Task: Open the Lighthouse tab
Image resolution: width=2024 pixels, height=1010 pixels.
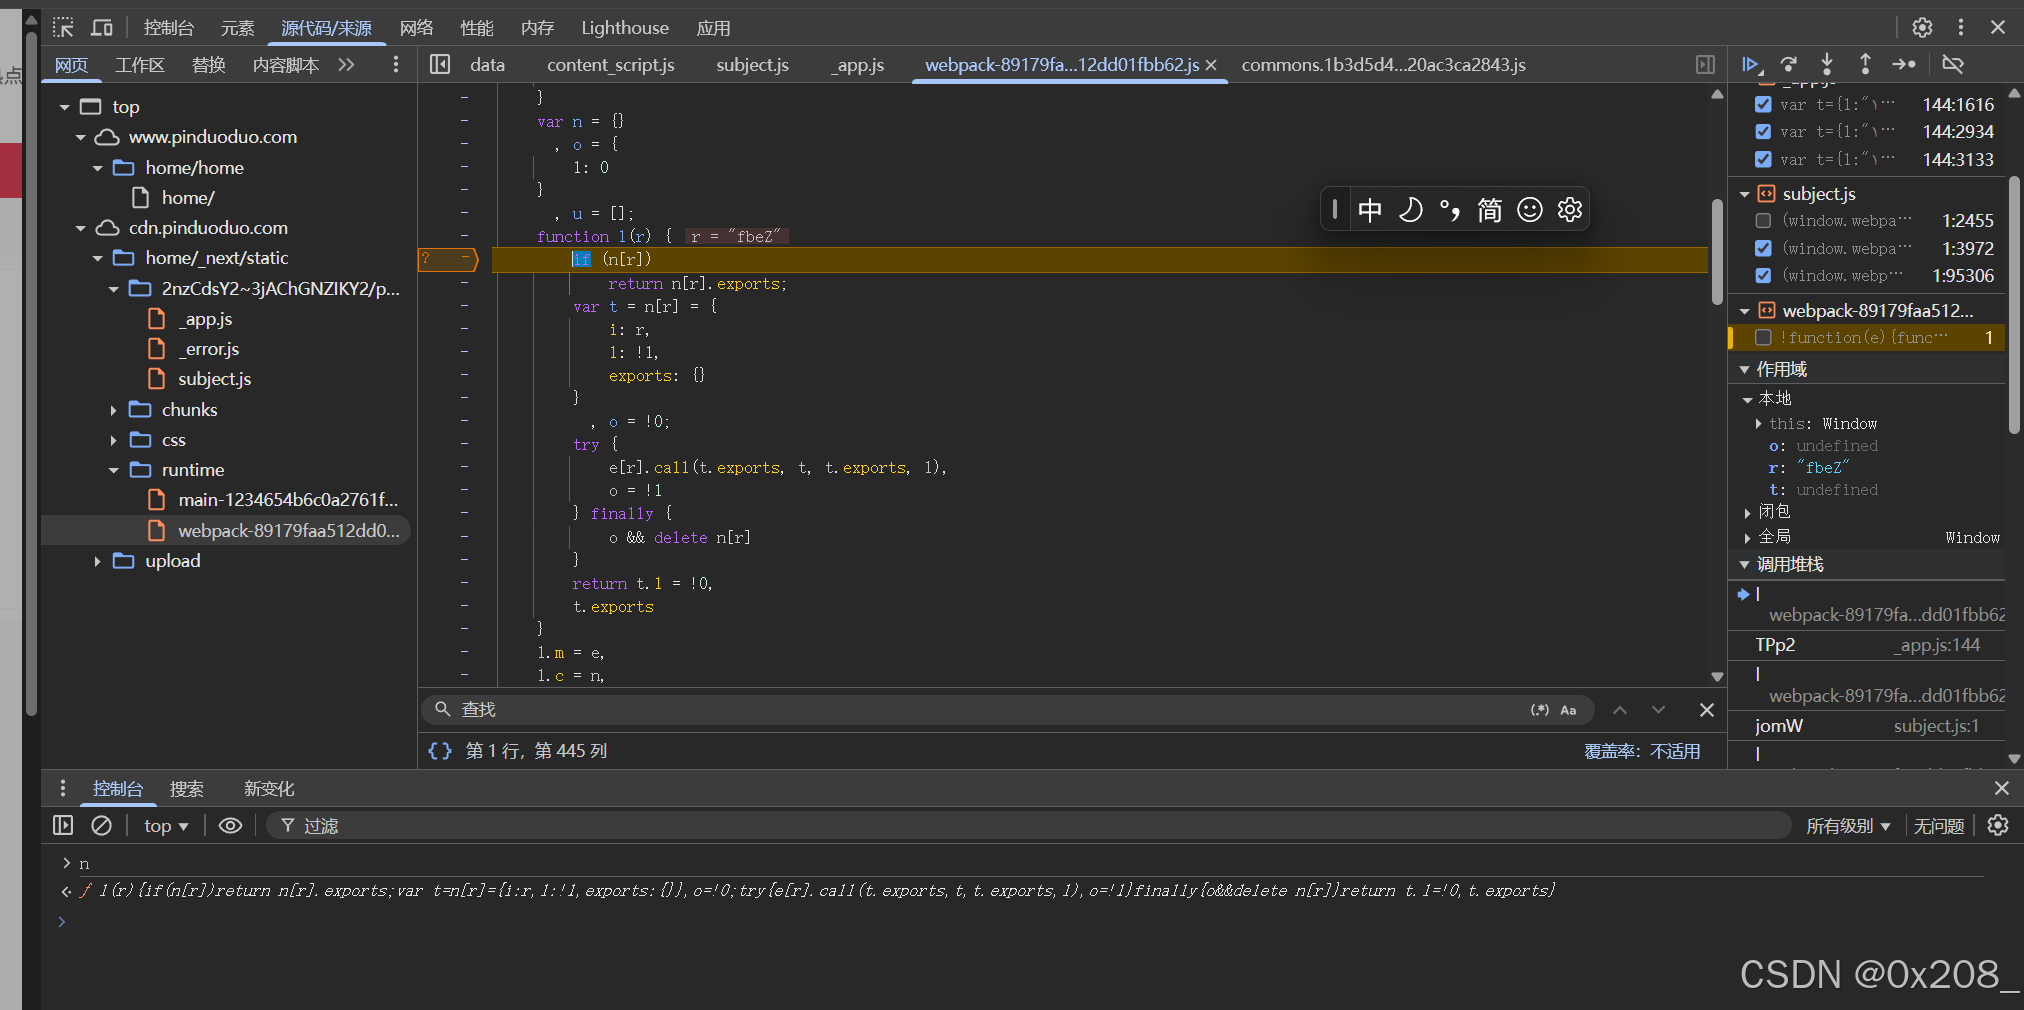Action: (x=625, y=28)
